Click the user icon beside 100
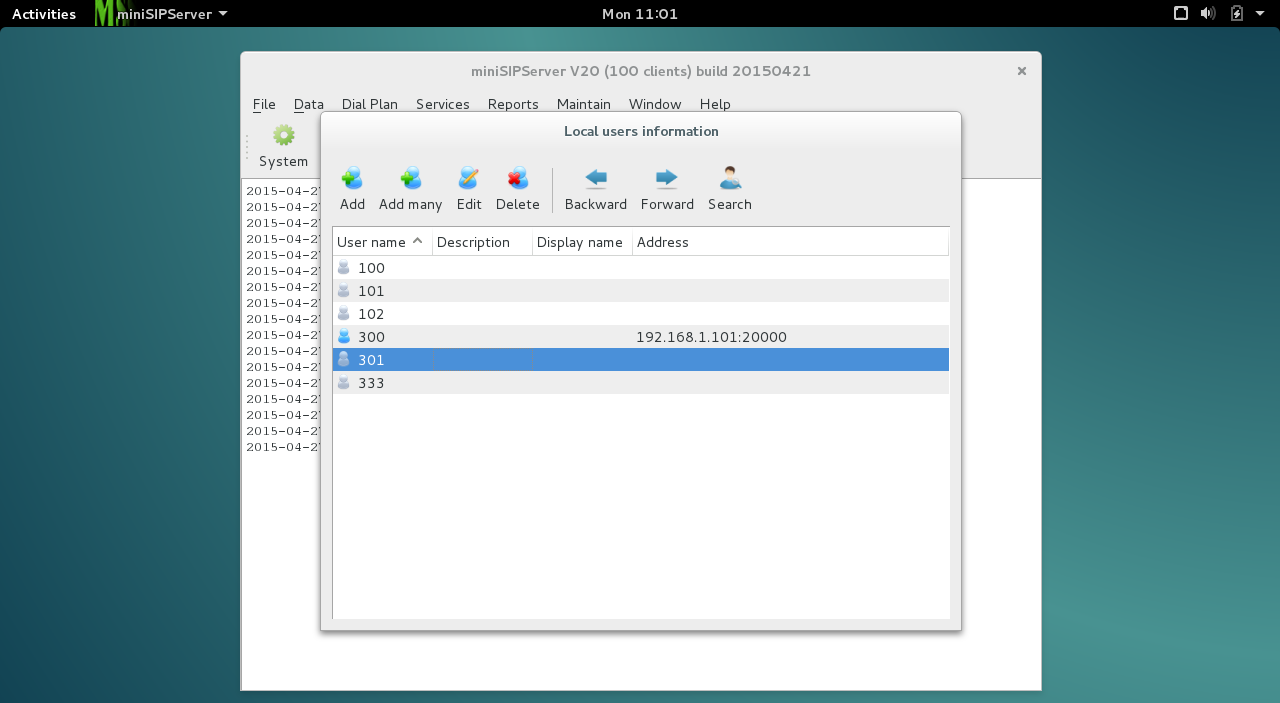Viewport: 1280px width, 703px height. [x=344, y=268]
